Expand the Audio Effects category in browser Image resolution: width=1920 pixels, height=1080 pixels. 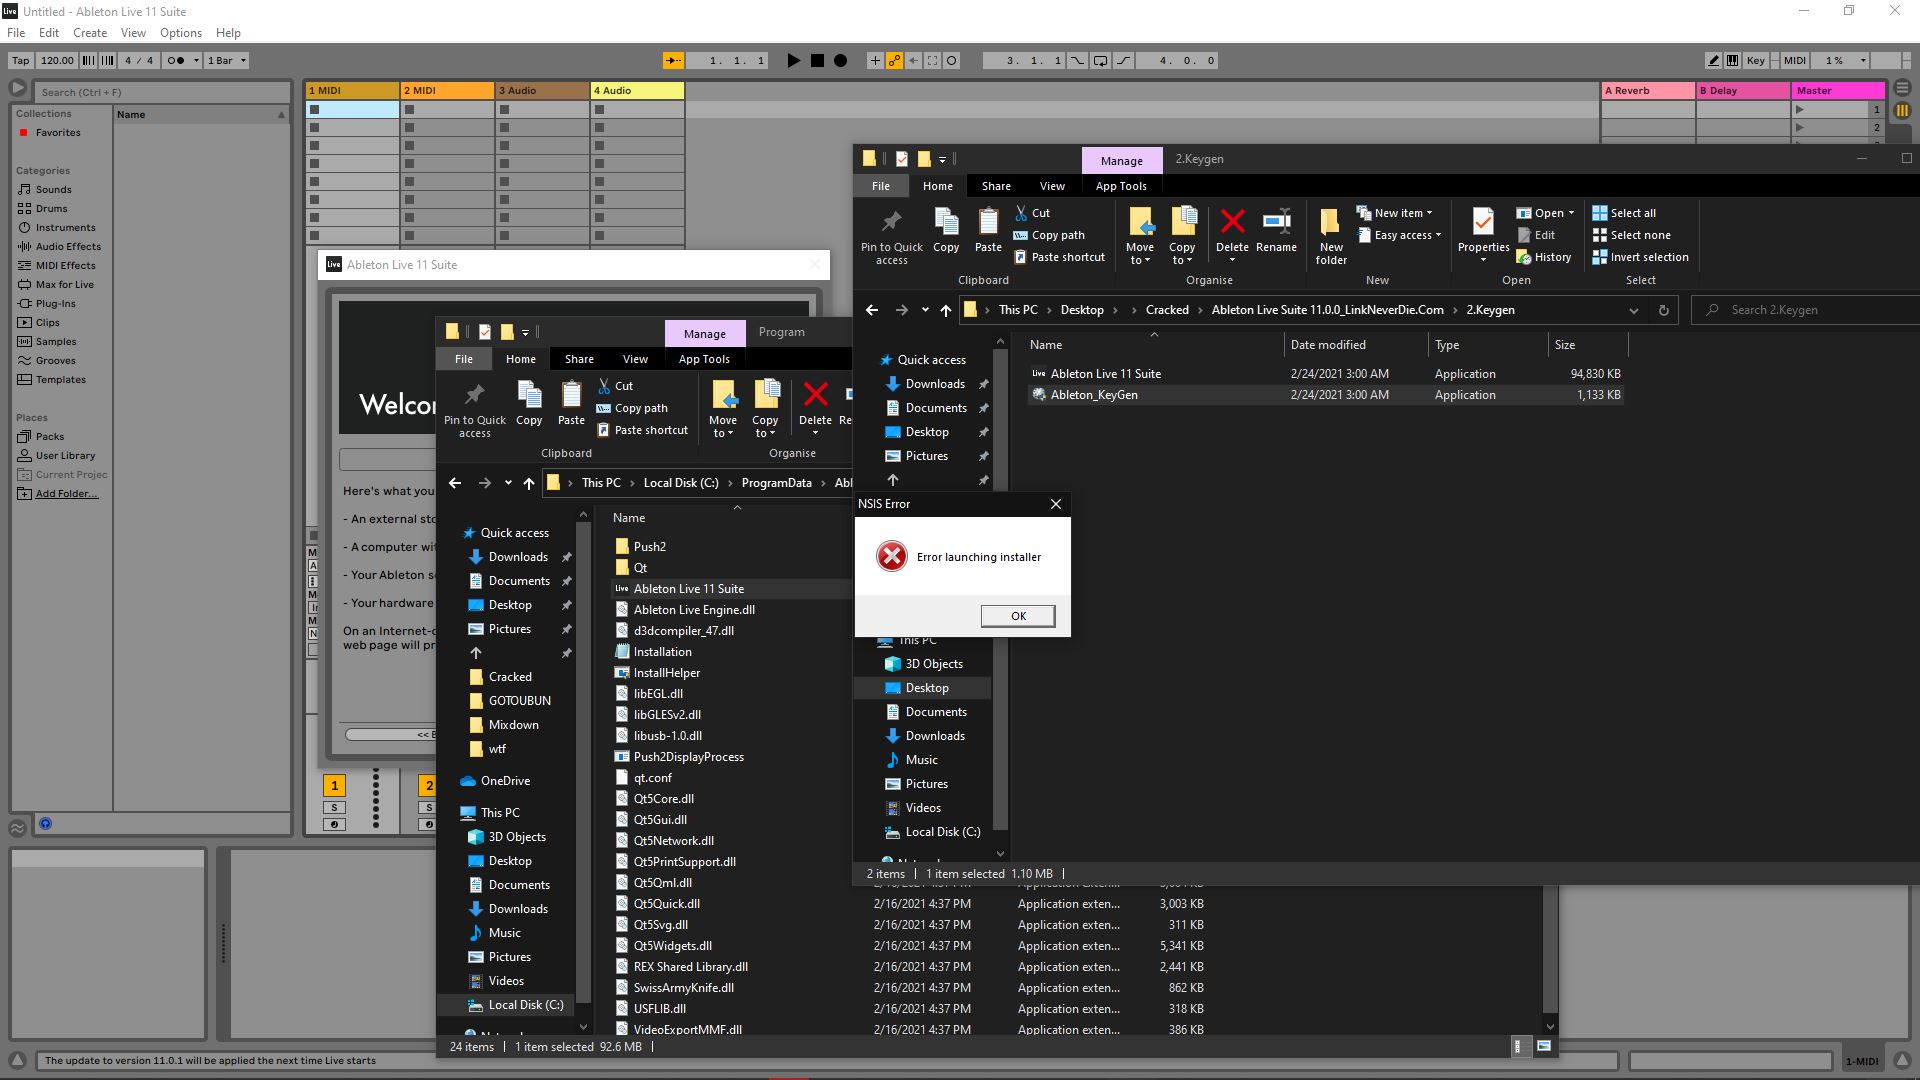click(67, 245)
